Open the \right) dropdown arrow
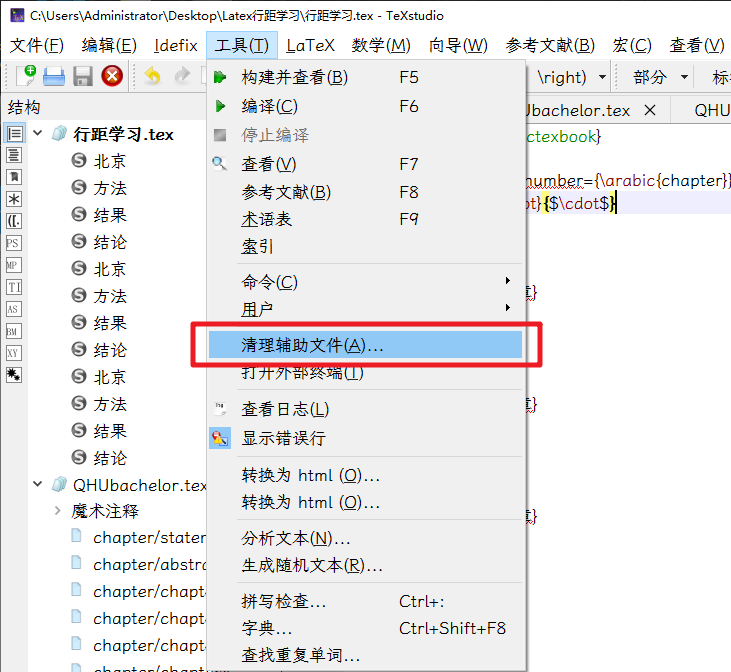This screenshot has width=731, height=672. (602, 76)
